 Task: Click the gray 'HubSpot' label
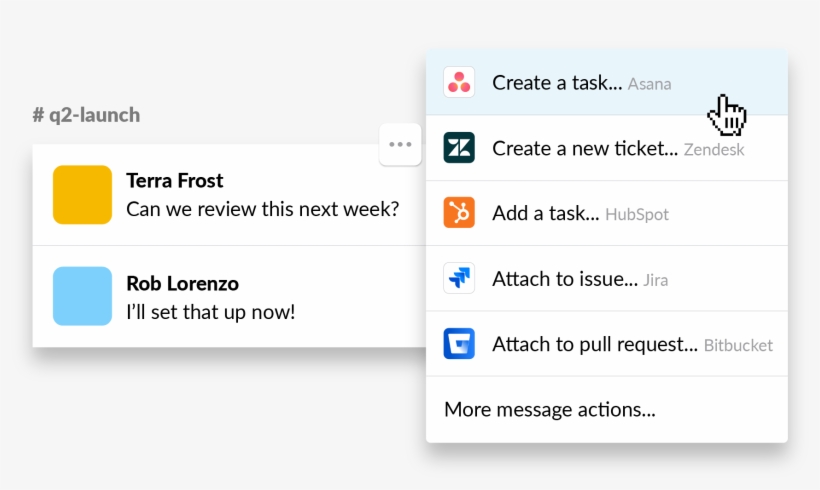pyautogui.click(x=637, y=214)
